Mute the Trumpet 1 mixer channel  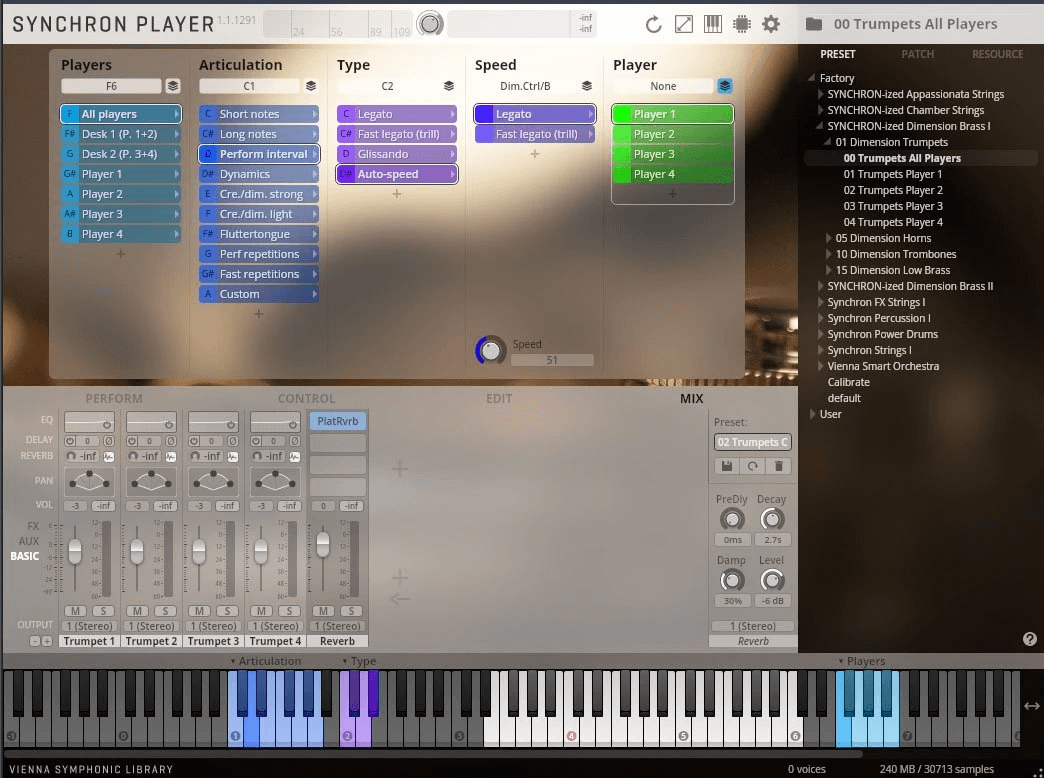click(x=76, y=611)
